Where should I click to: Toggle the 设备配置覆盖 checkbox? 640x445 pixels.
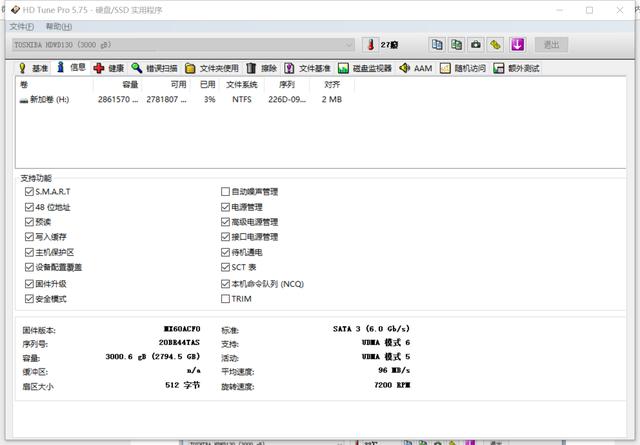click(x=29, y=267)
